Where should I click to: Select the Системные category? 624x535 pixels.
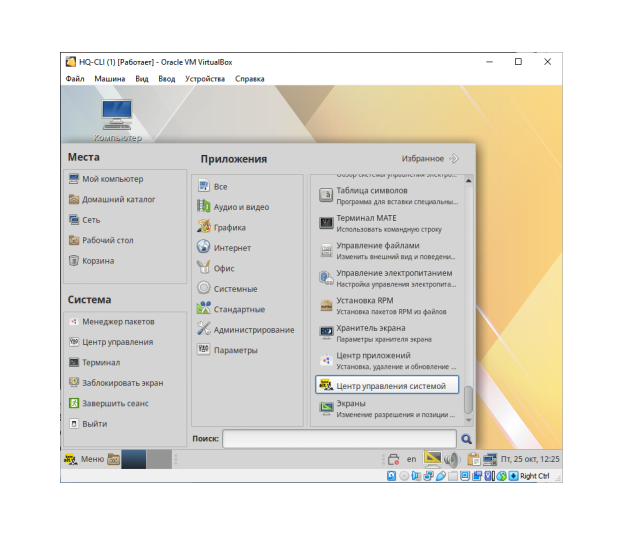(227, 289)
